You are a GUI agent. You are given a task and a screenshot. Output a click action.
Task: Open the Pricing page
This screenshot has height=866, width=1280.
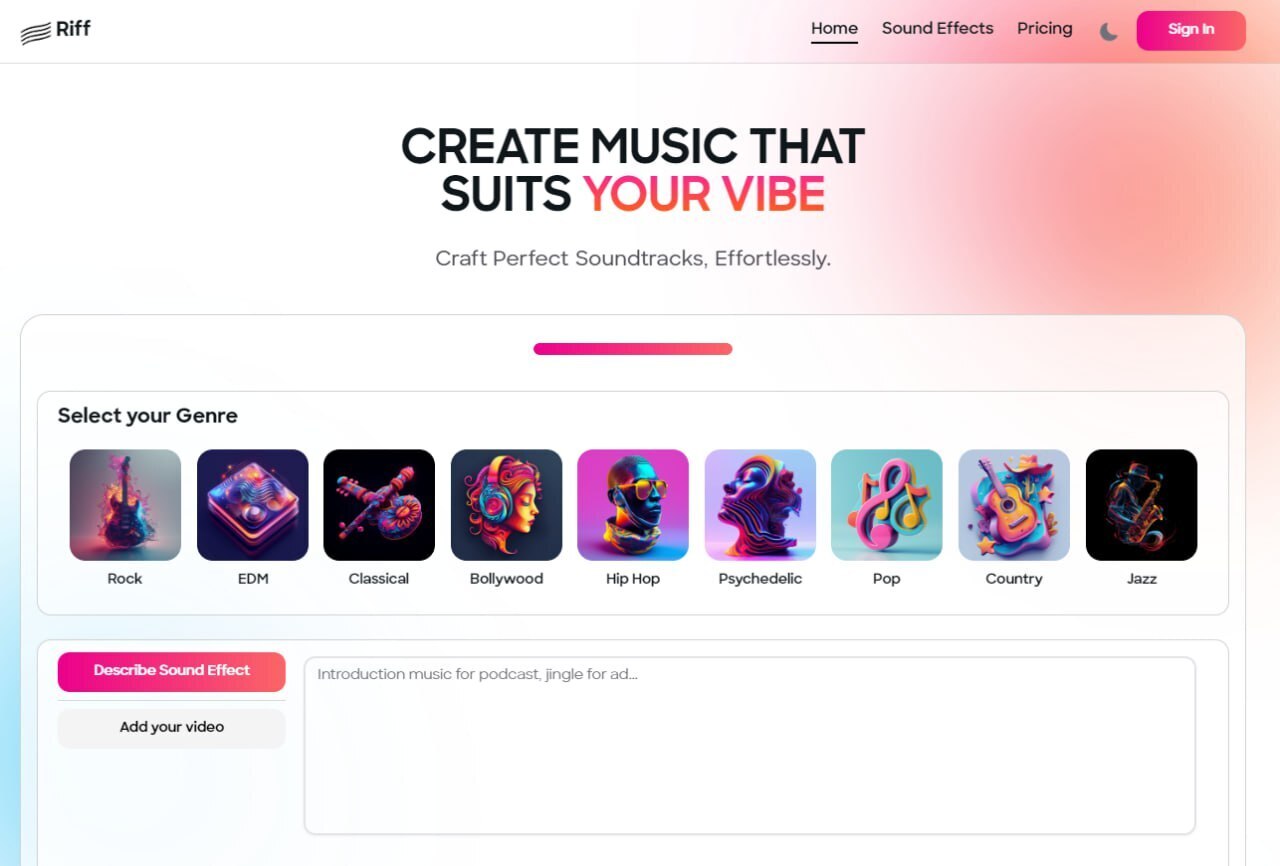point(1045,28)
